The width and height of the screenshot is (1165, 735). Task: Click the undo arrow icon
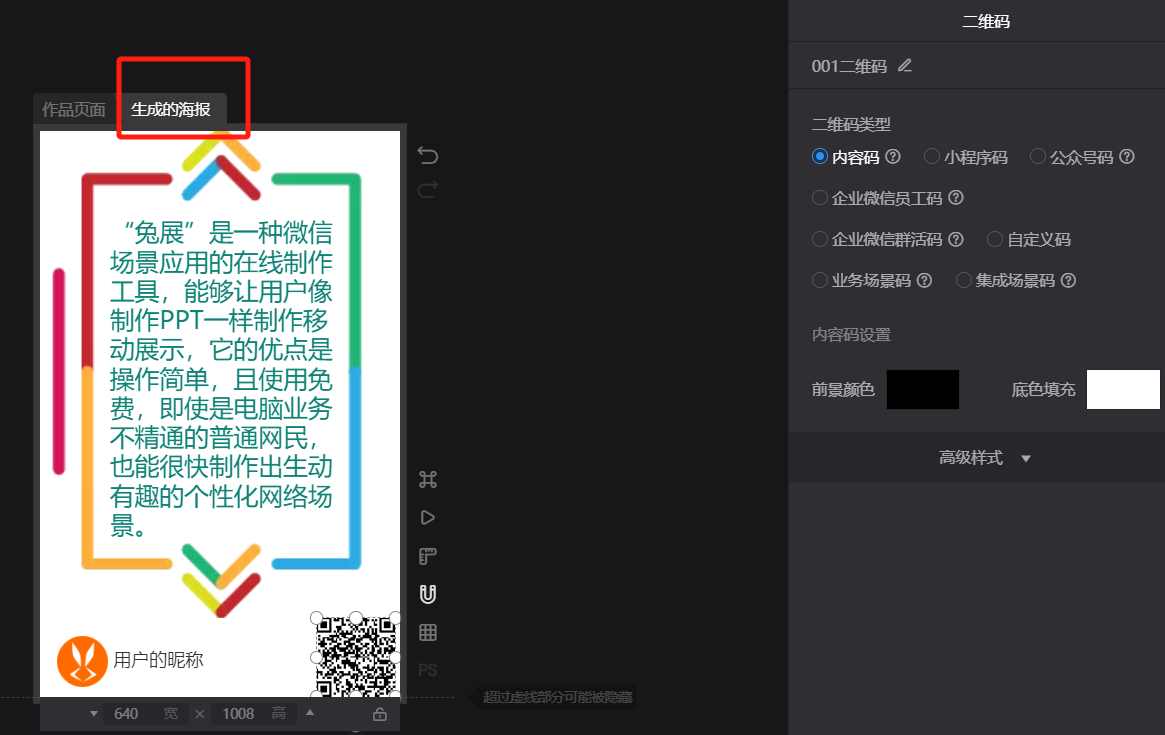click(428, 155)
